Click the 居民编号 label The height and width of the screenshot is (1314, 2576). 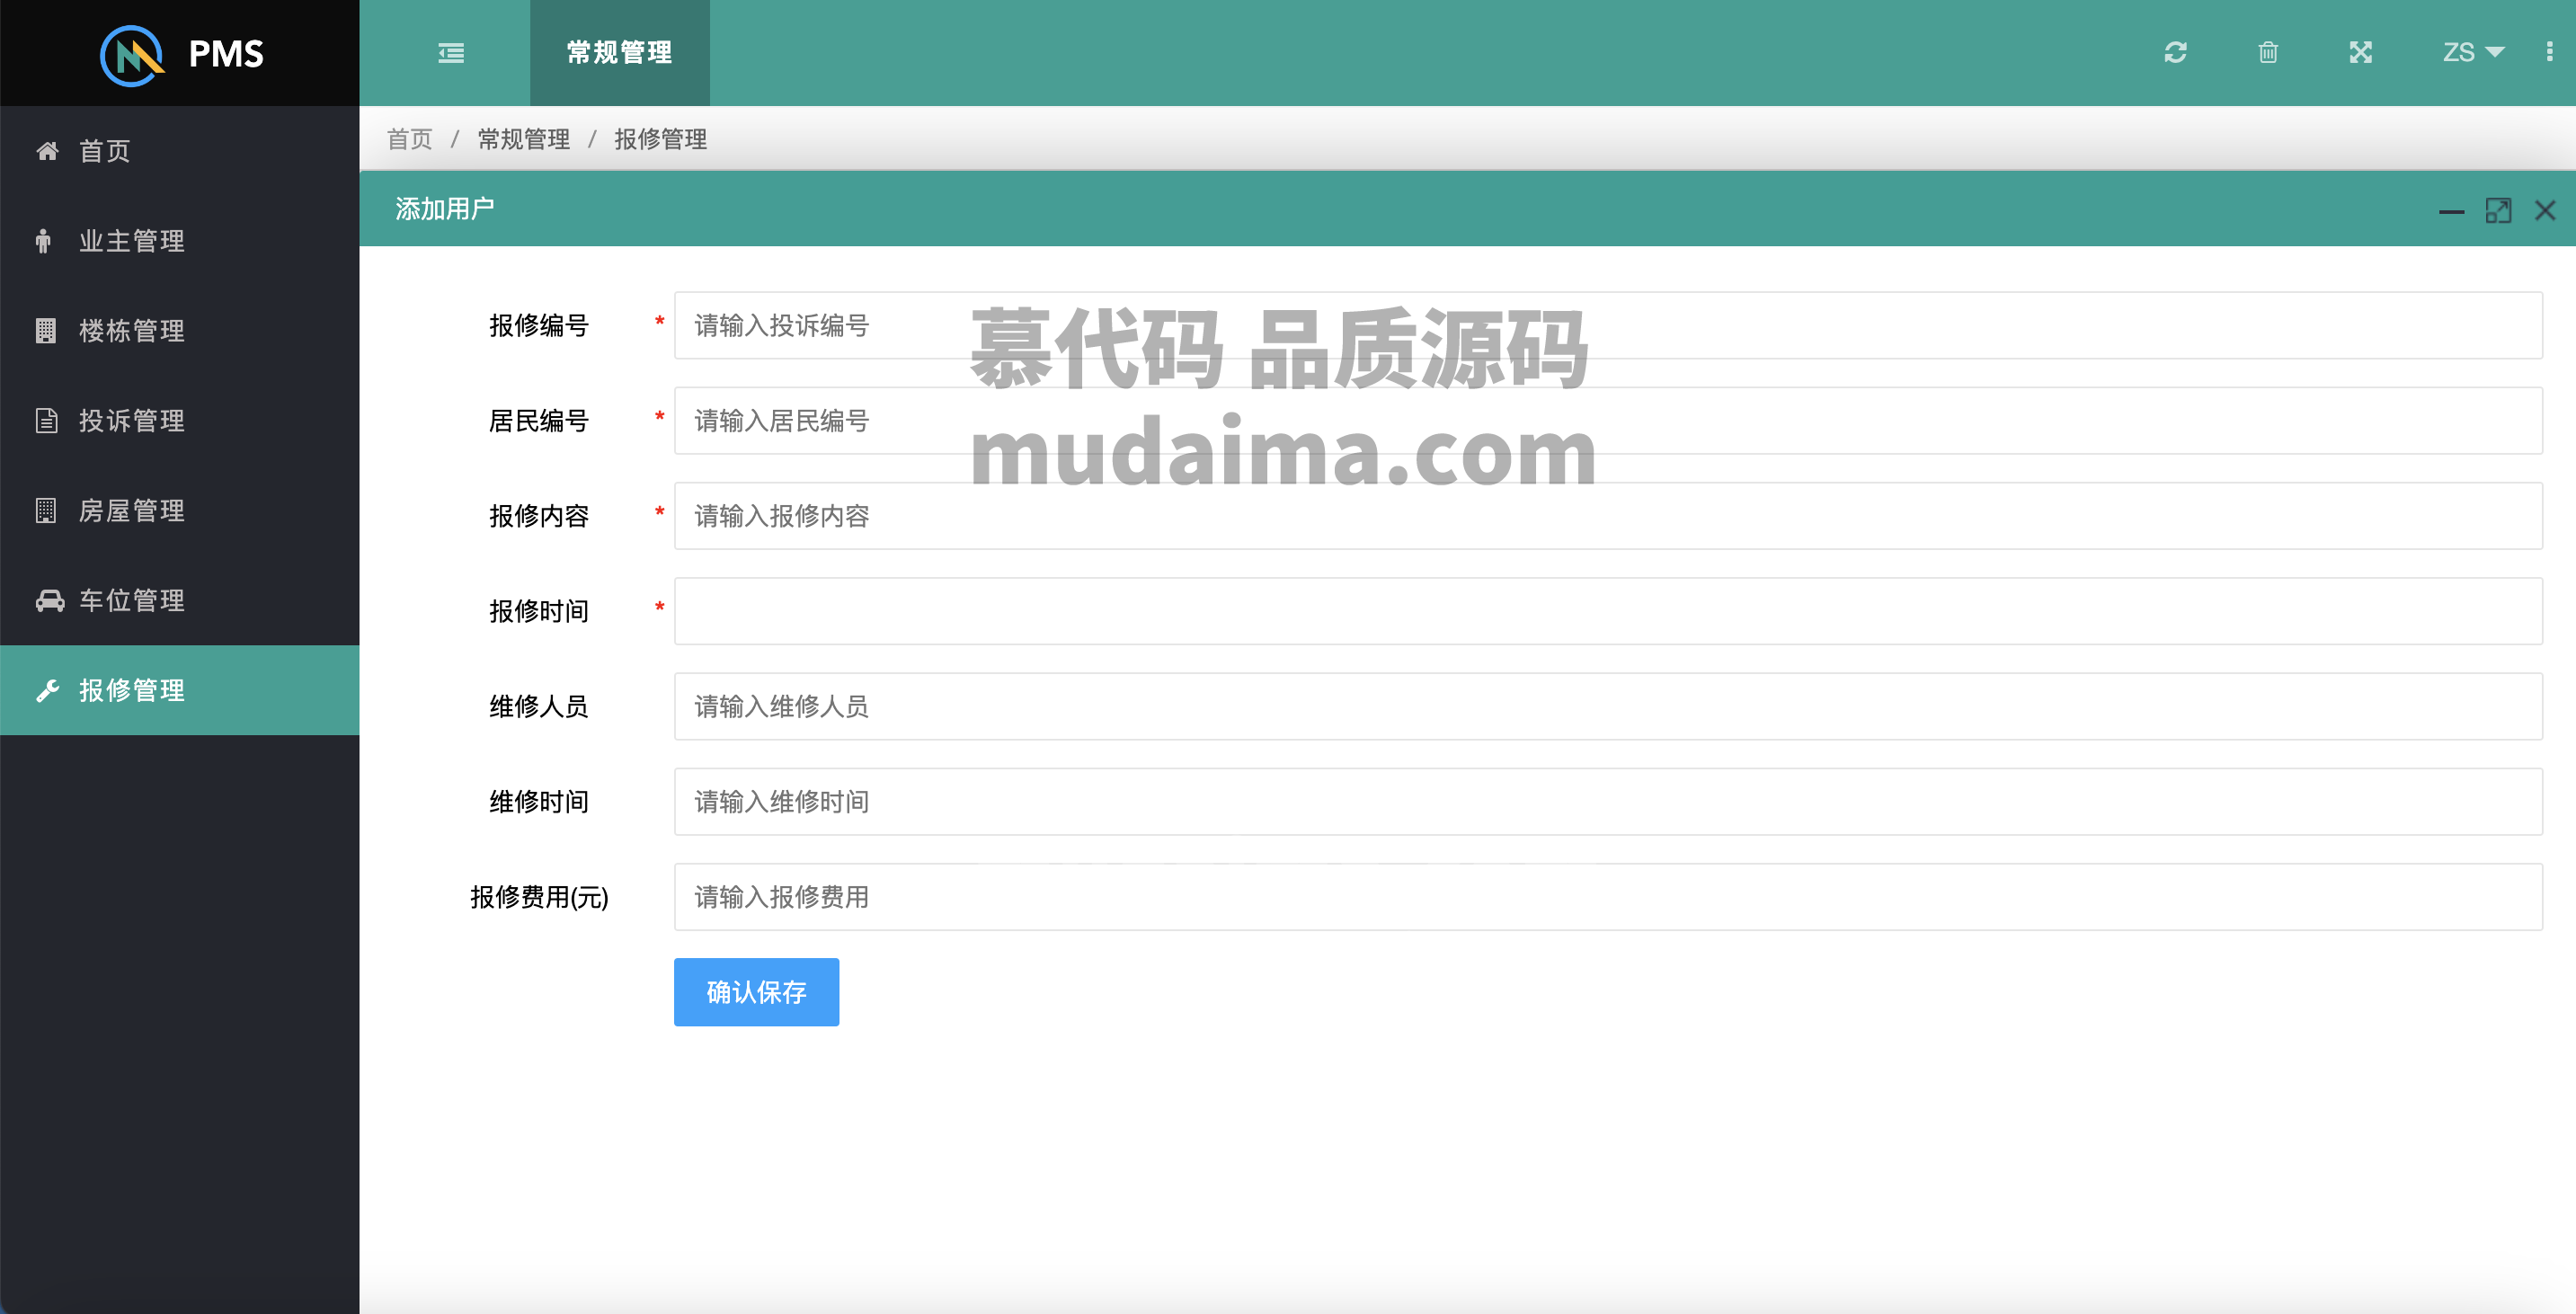coord(539,421)
